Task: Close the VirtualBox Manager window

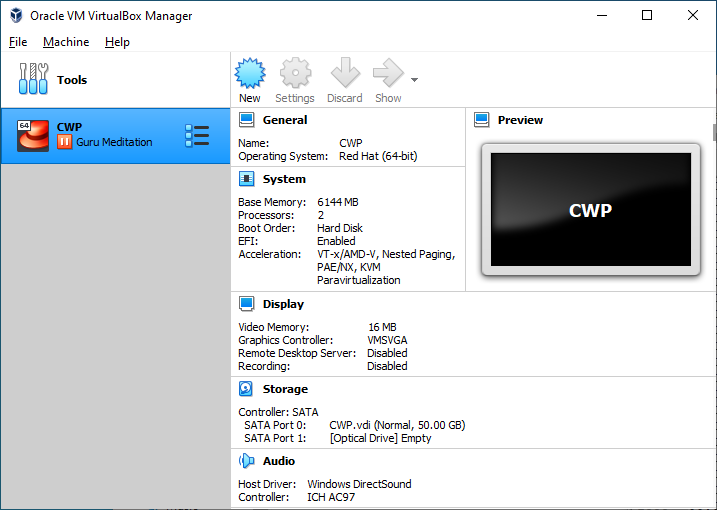Action: coord(693,15)
